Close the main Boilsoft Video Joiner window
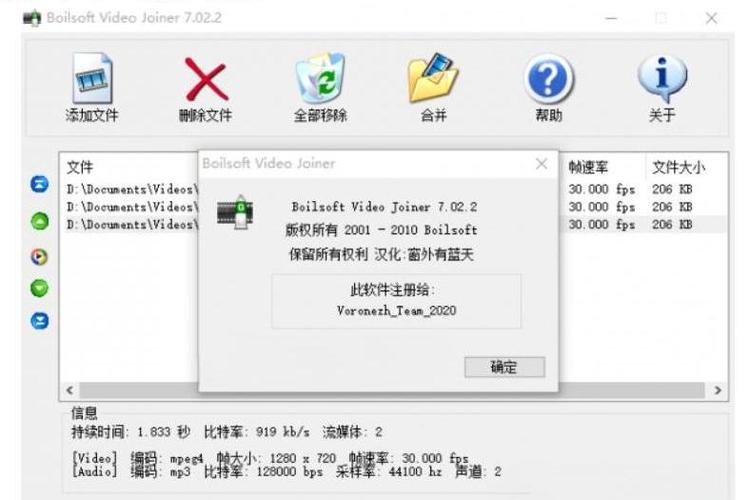Image resolution: width=750 pixels, height=500 pixels. [x=711, y=18]
